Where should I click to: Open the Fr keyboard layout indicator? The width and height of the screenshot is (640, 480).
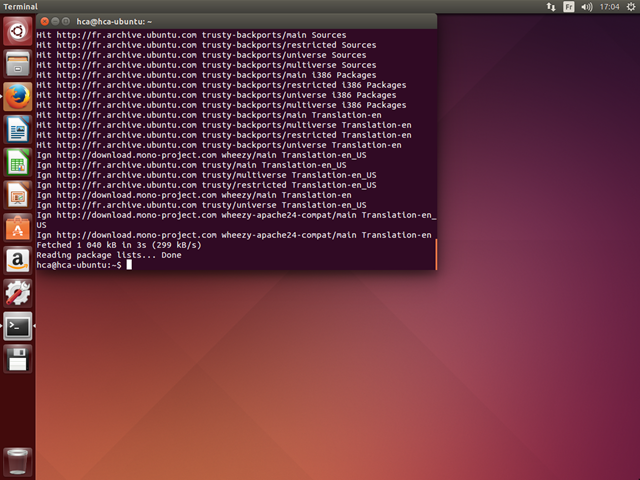tap(569, 7)
